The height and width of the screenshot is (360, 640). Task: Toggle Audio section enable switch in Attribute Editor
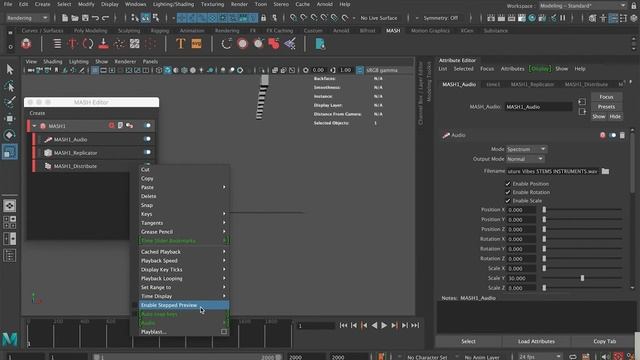pos(613,135)
